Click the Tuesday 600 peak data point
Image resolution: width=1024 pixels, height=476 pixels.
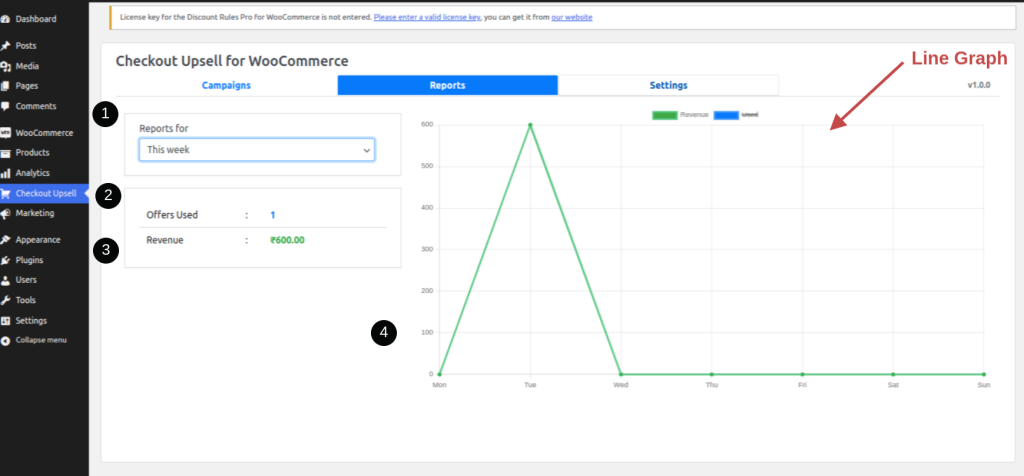[530, 125]
